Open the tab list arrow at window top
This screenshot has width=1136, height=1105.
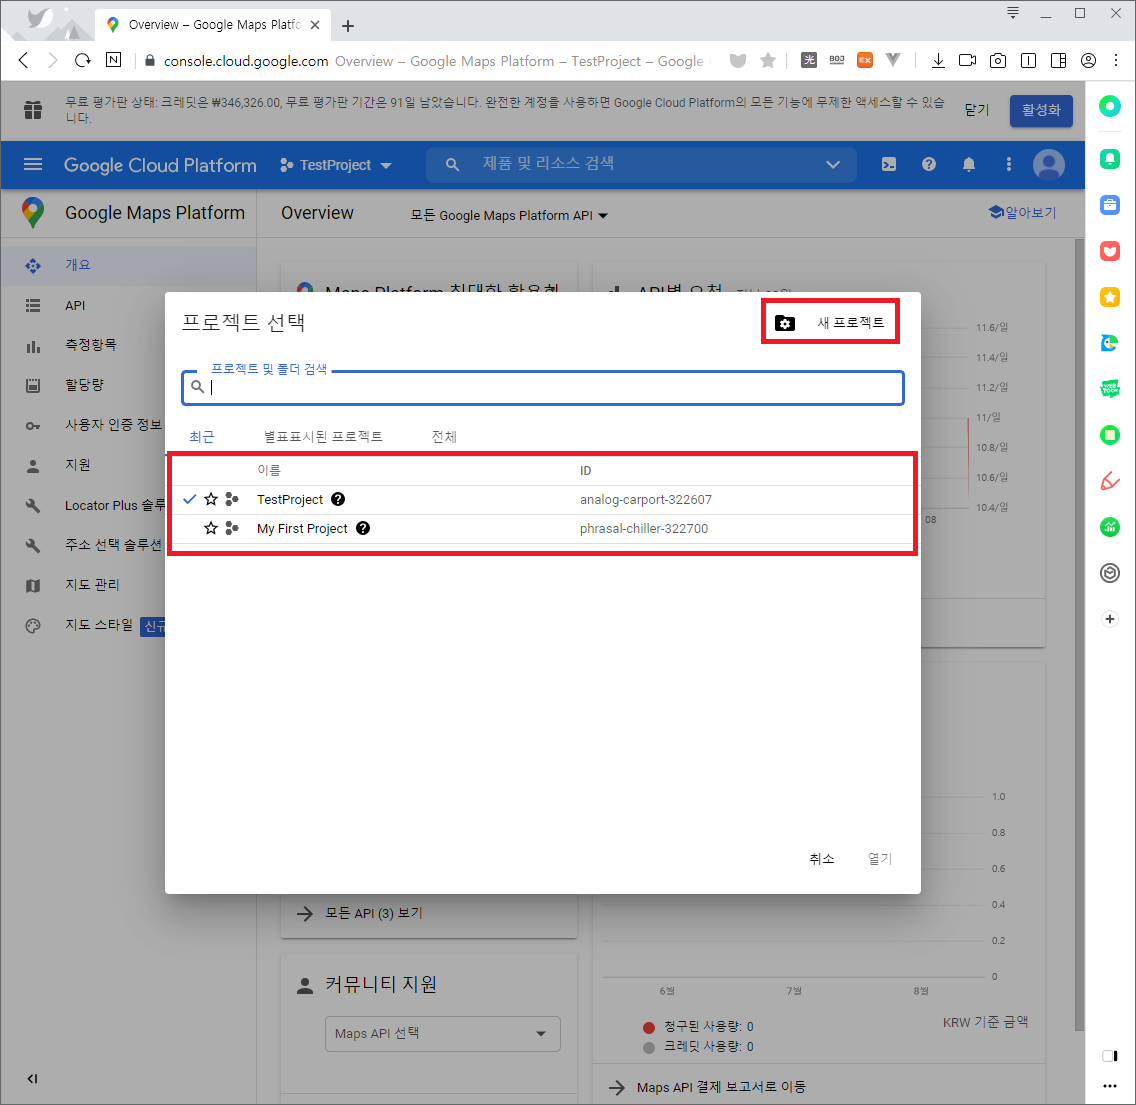pos(1013,13)
